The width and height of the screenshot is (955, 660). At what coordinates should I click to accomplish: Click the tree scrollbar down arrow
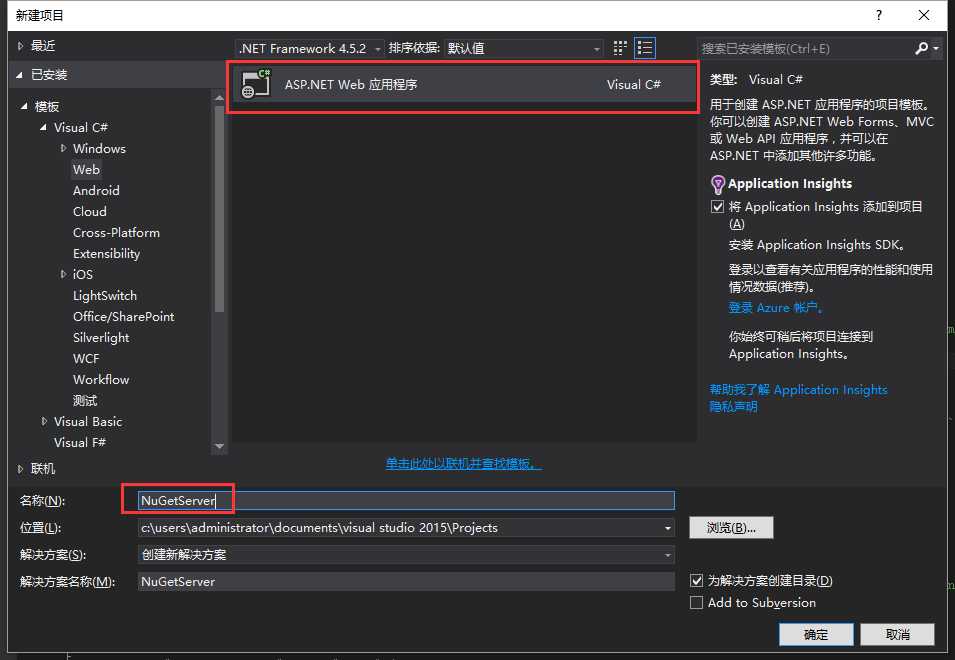(x=219, y=446)
